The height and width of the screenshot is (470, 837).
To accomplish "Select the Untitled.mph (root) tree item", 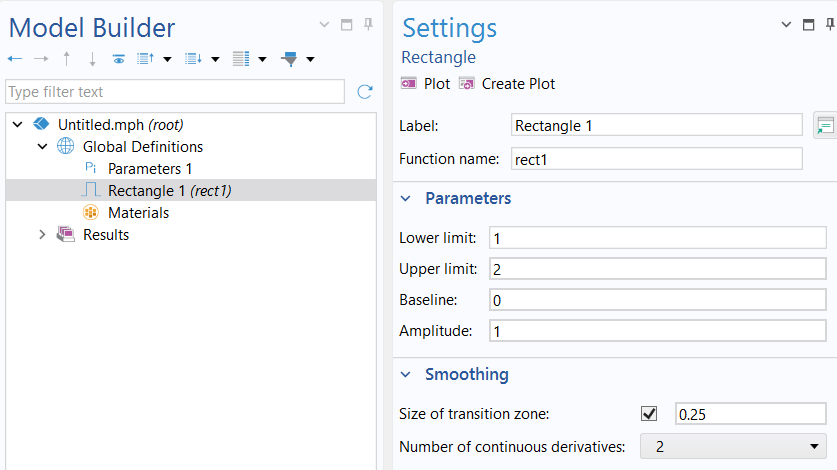I will pos(121,124).
